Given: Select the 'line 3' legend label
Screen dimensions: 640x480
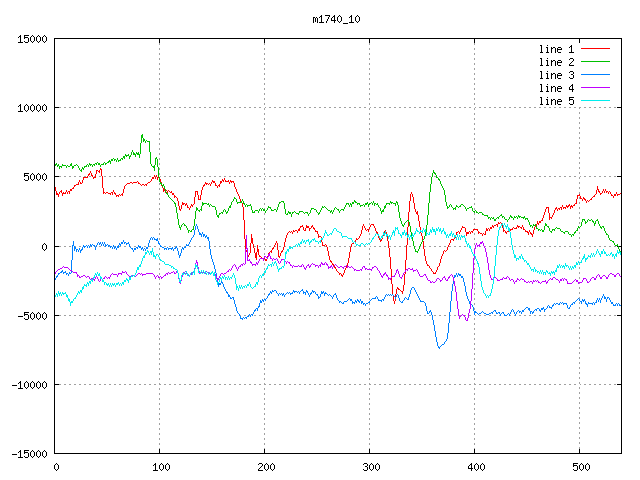Looking at the screenshot, I should 557,75.
